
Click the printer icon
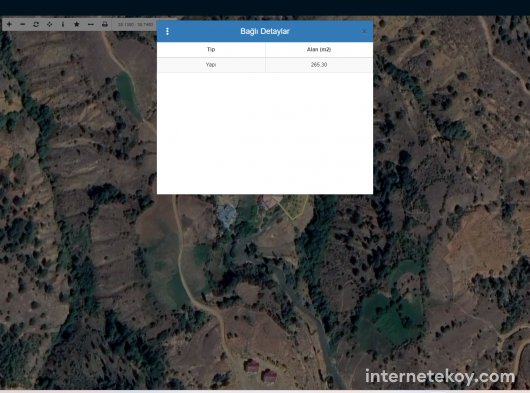point(105,24)
